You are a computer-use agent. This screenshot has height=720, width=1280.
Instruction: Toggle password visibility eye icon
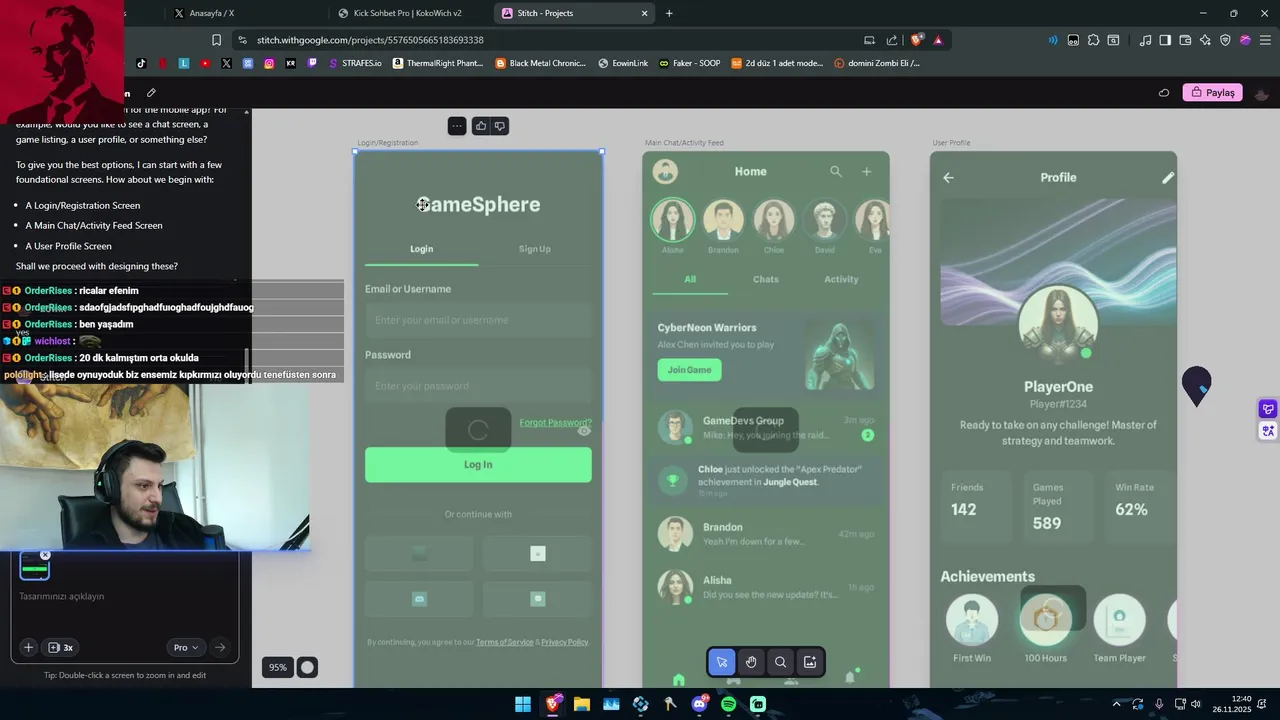(584, 431)
